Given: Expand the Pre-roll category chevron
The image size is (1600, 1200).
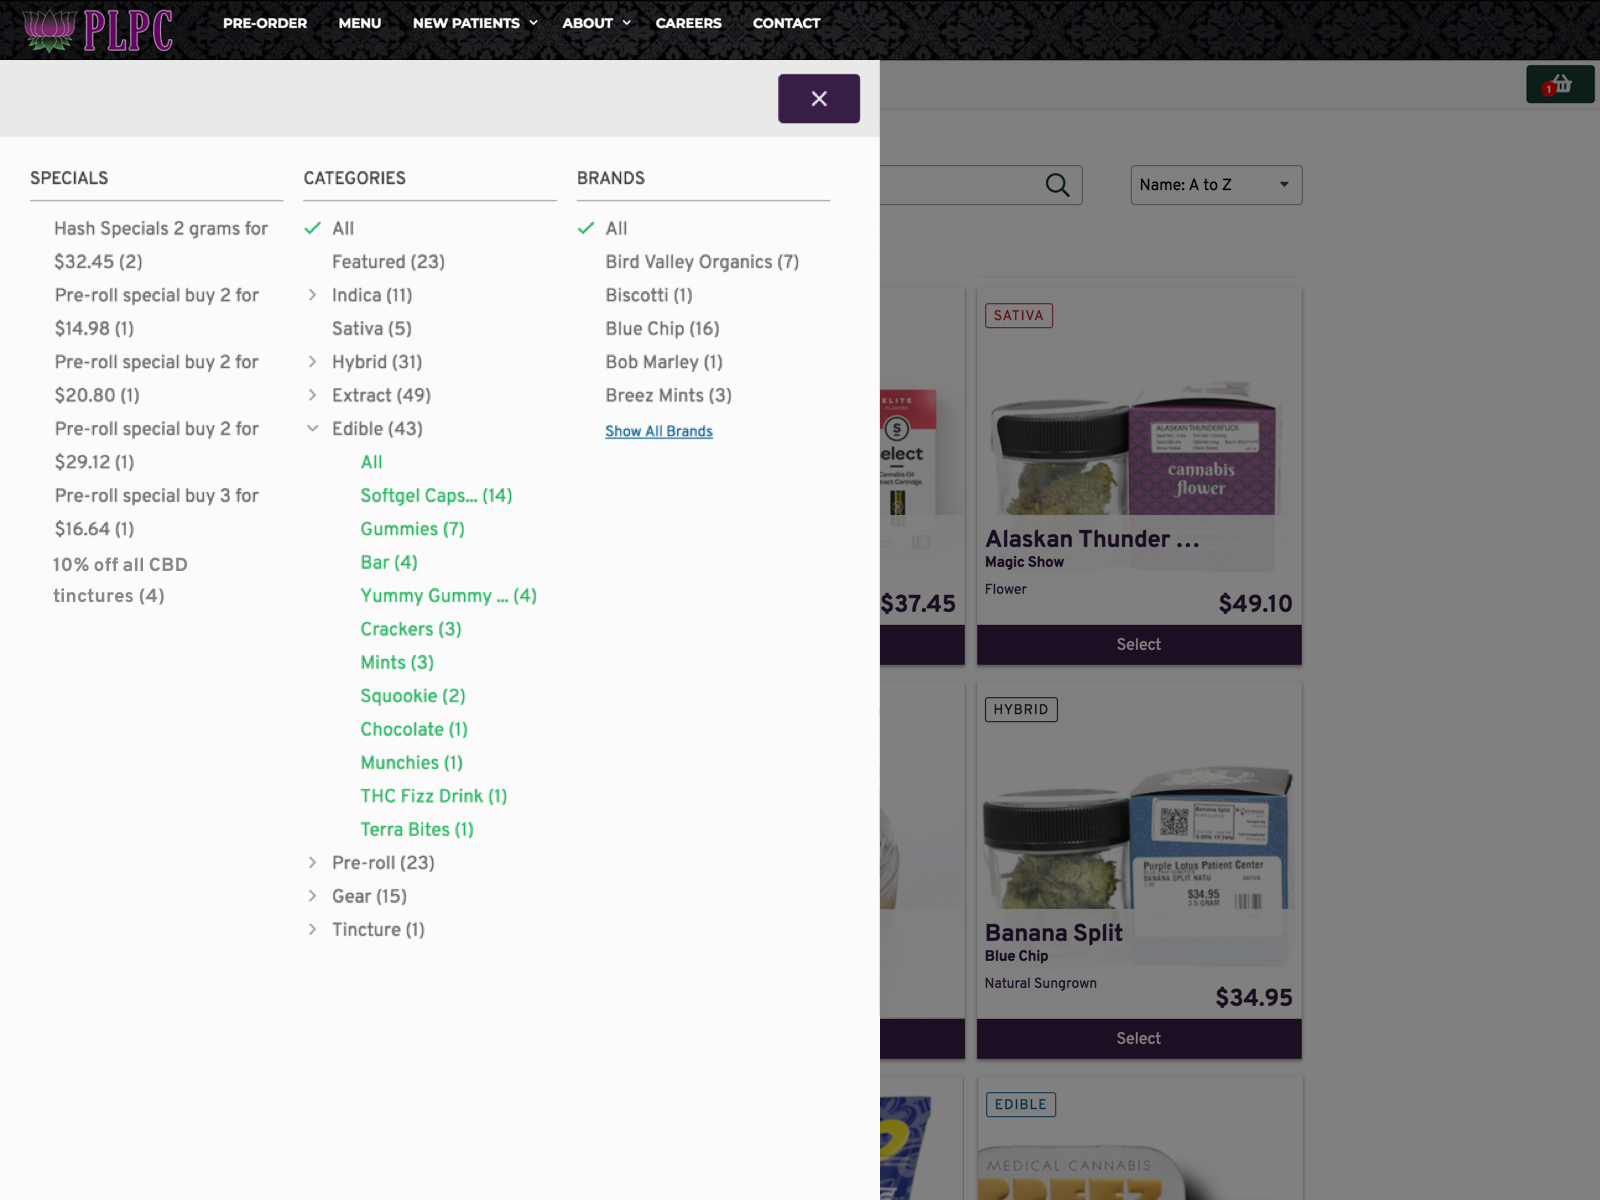Looking at the screenshot, I should click(312, 862).
